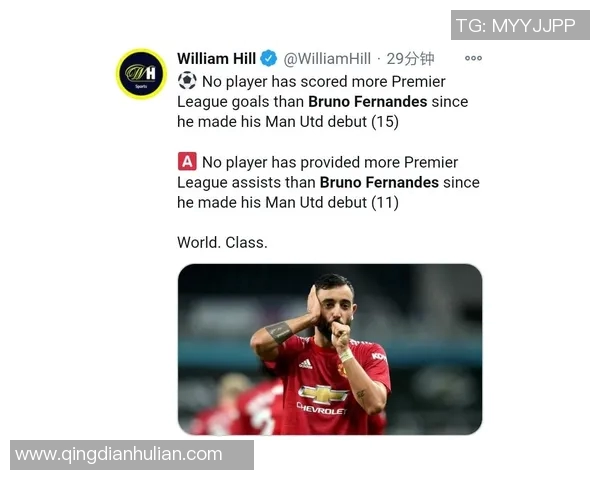Click the Manchester United crest on the jersey
Viewport: 600px width, 480px height.
click(342, 370)
